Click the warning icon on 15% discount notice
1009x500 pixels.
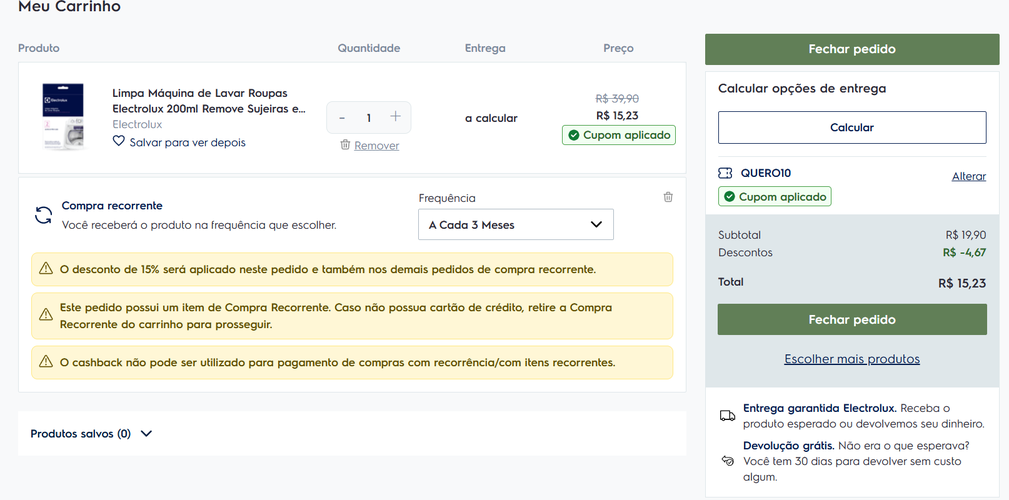click(x=46, y=268)
